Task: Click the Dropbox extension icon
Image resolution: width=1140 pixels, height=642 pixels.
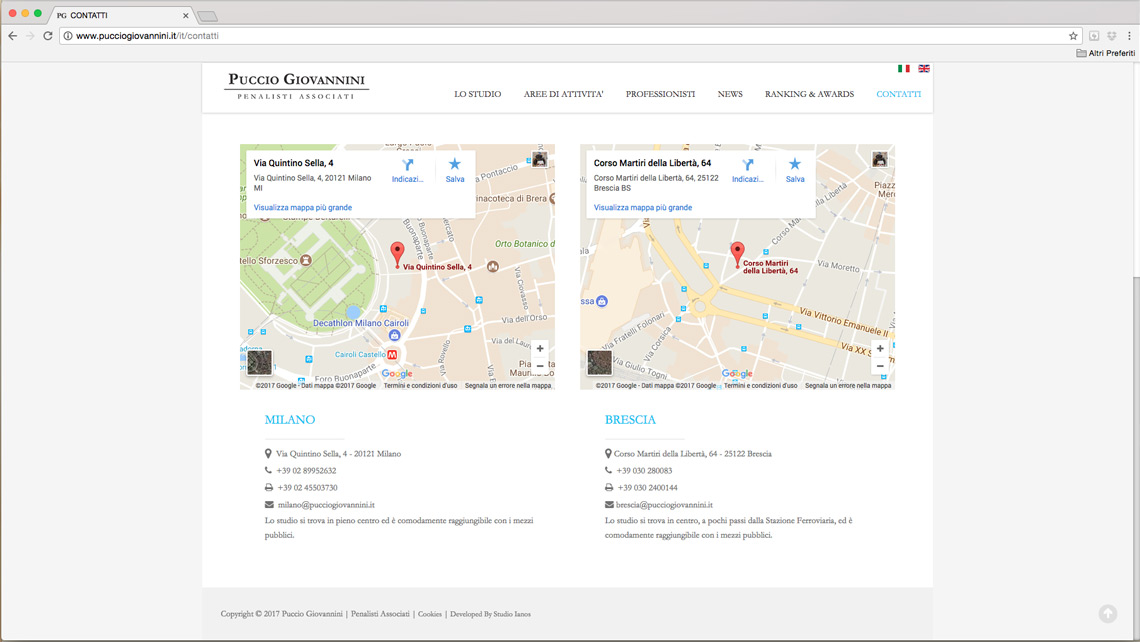Action: coord(1112,36)
